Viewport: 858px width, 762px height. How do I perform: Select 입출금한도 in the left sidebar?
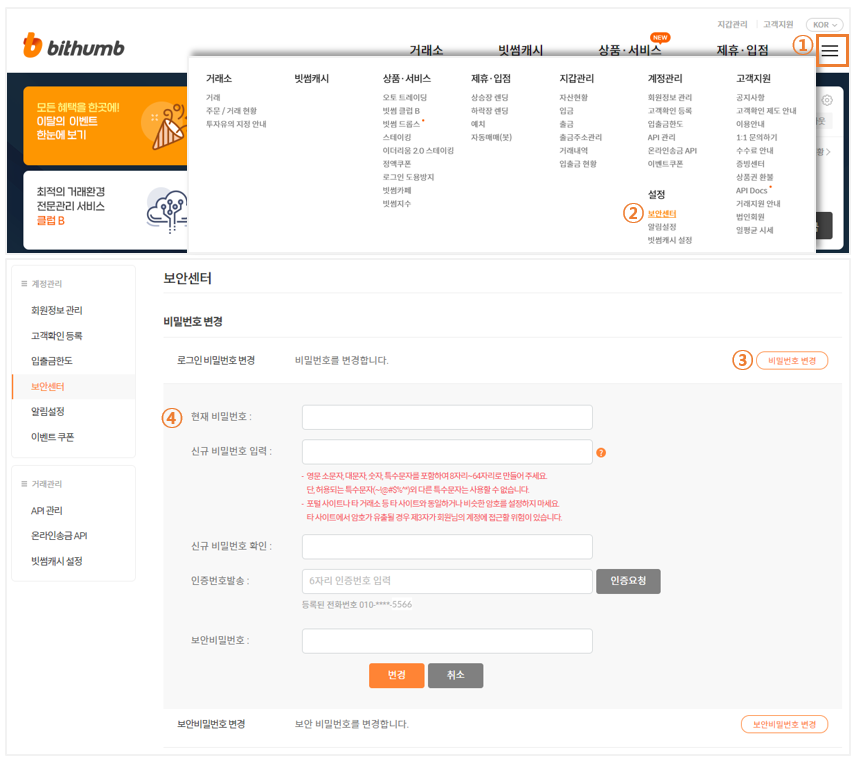[52, 361]
